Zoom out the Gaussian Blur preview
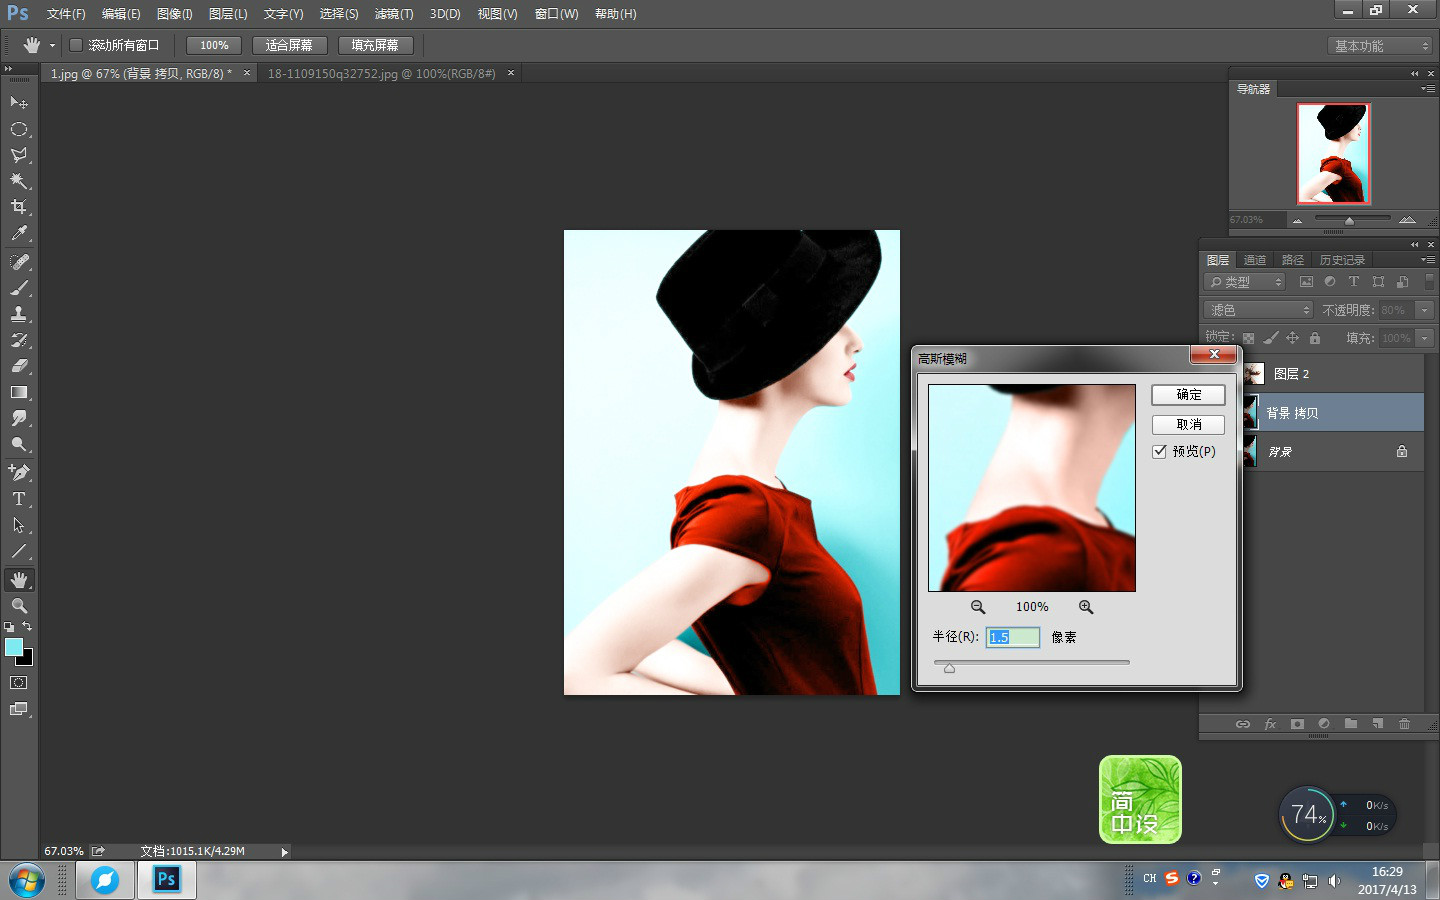The width and height of the screenshot is (1440, 900). [x=978, y=607]
